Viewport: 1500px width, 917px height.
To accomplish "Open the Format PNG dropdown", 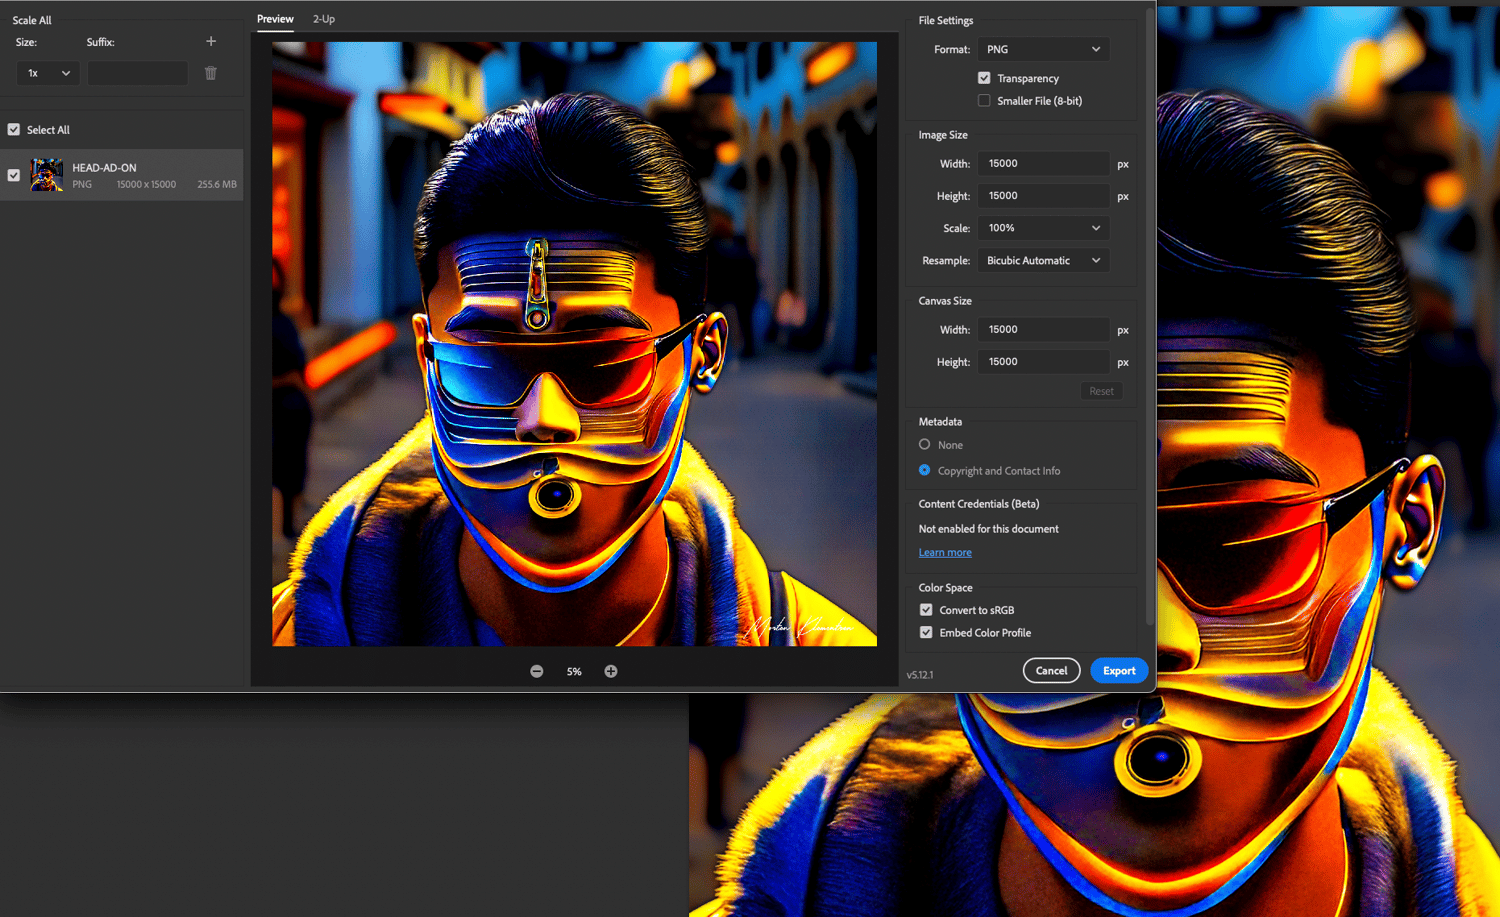I will click(1043, 49).
